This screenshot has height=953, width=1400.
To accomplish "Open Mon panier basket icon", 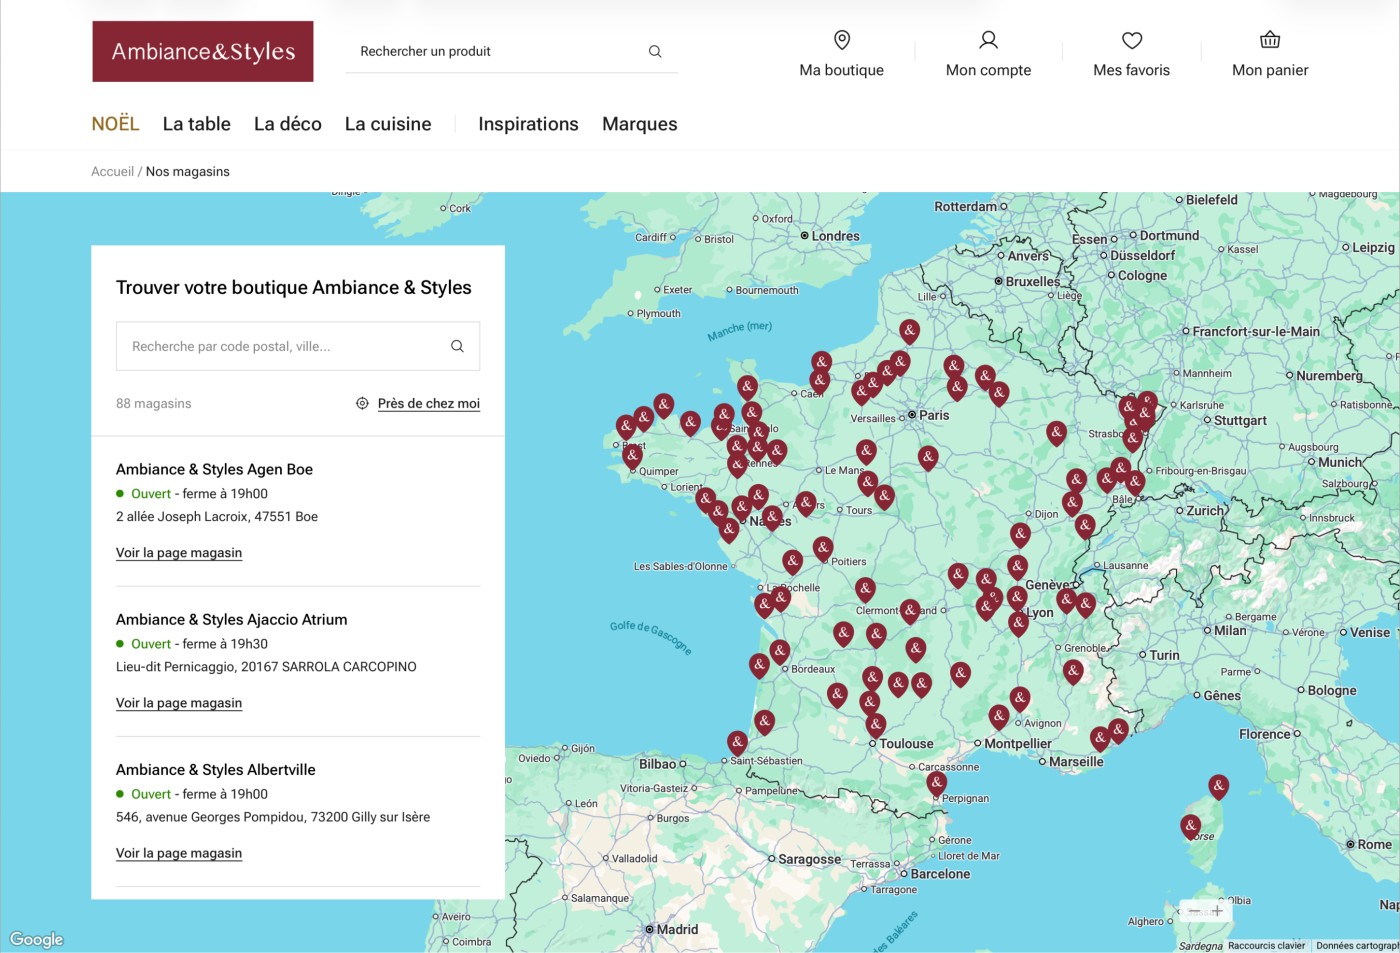I will pos(1269,40).
